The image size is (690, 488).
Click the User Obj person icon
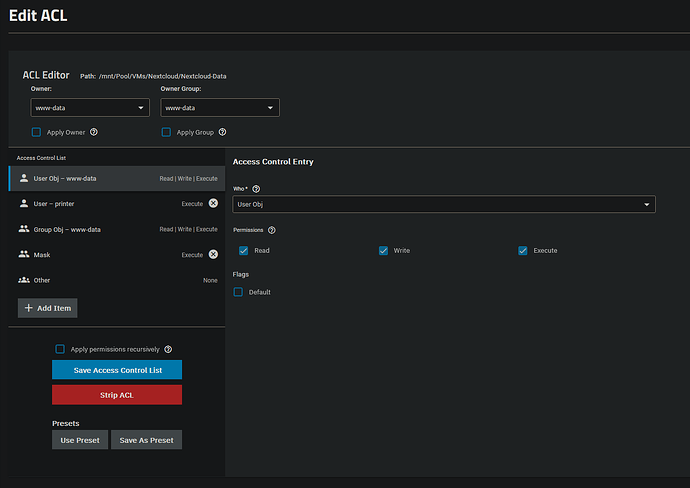[x=24, y=178]
